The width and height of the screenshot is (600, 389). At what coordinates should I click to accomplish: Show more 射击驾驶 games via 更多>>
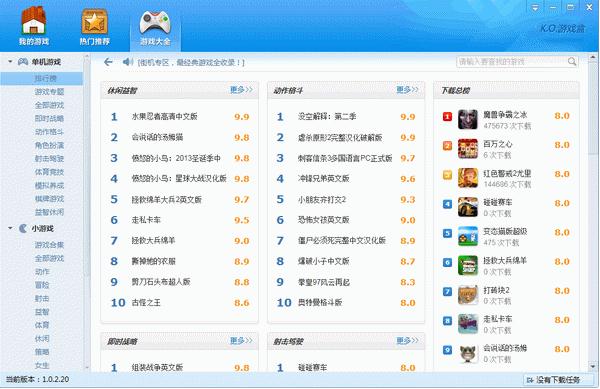click(407, 340)
